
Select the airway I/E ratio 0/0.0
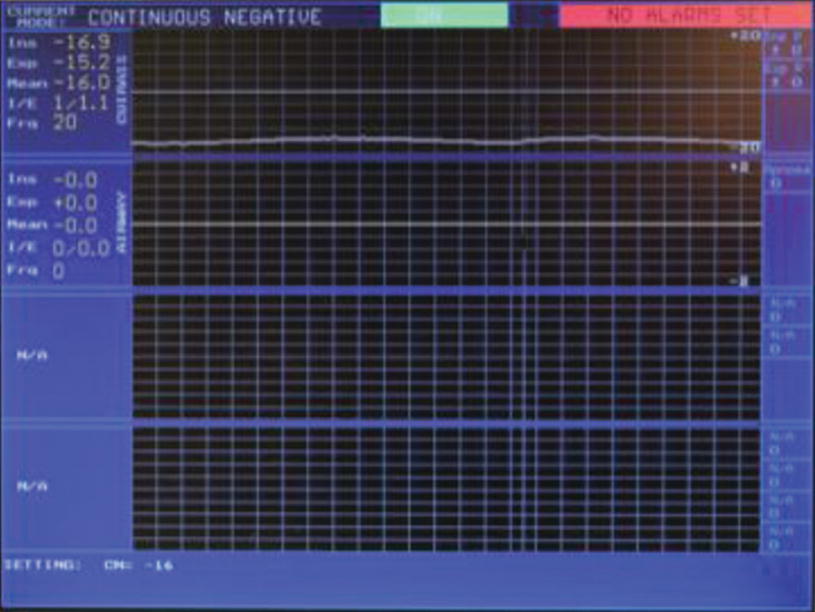(76, 247)
